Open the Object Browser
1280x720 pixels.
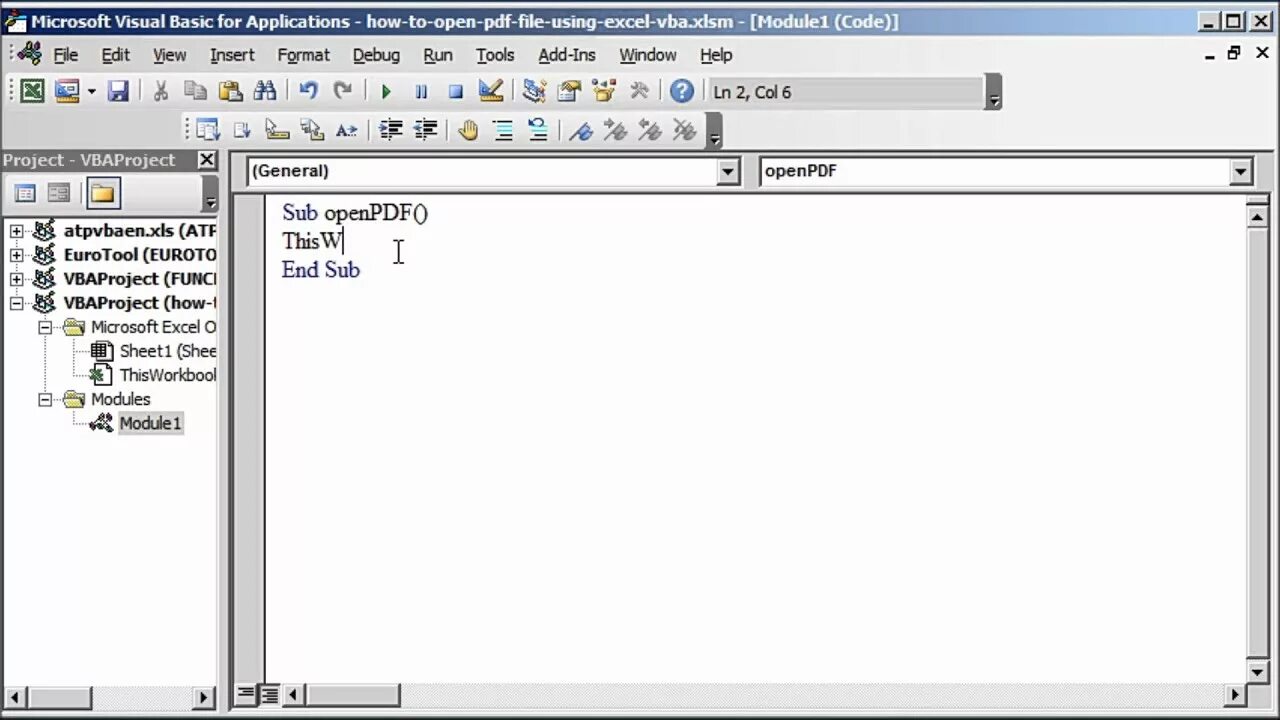pyautogui.click(x=603, y=91)
